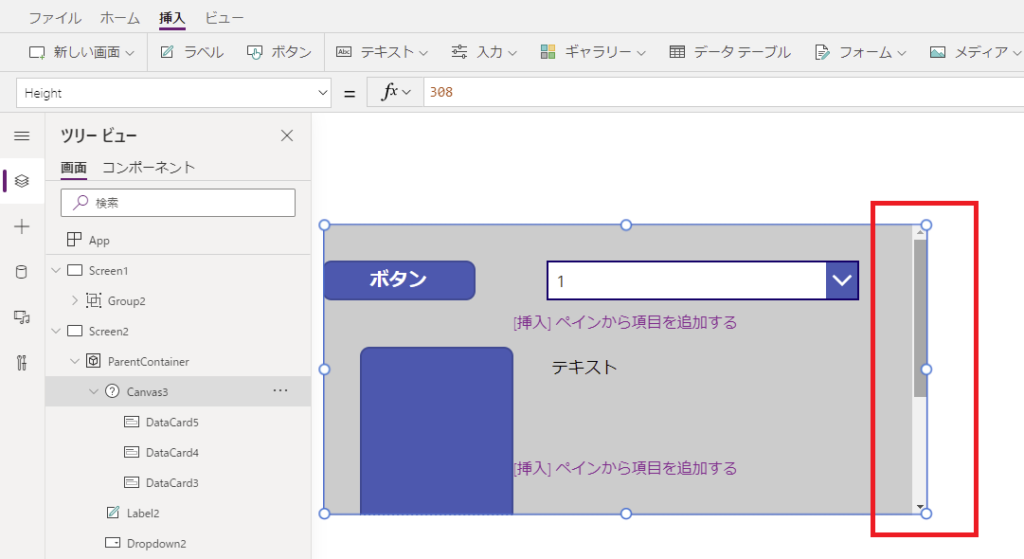Click the plus Insert pane icon
Screen dimensions: 1024x559
click(x=22, y=227)
